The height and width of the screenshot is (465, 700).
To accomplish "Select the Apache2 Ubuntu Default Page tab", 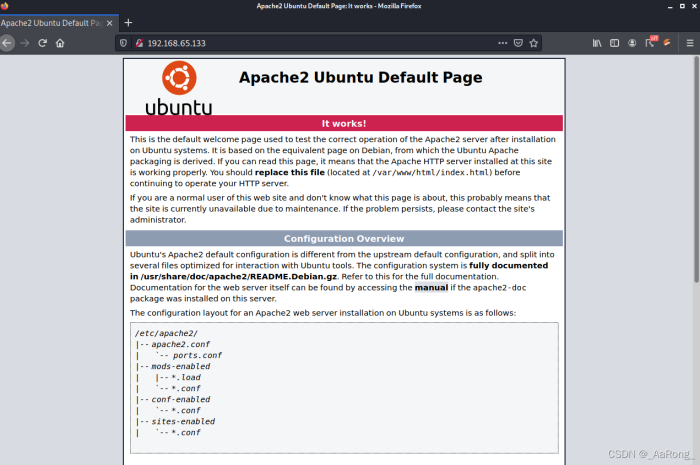I will click(52, 23).
